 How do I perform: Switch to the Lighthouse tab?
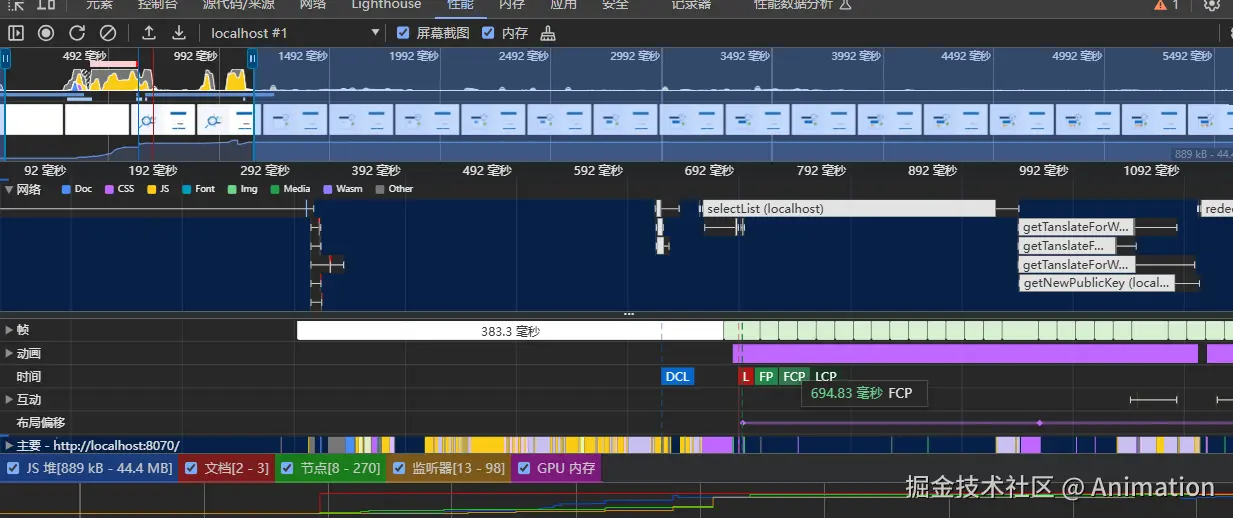pos(386,5)
